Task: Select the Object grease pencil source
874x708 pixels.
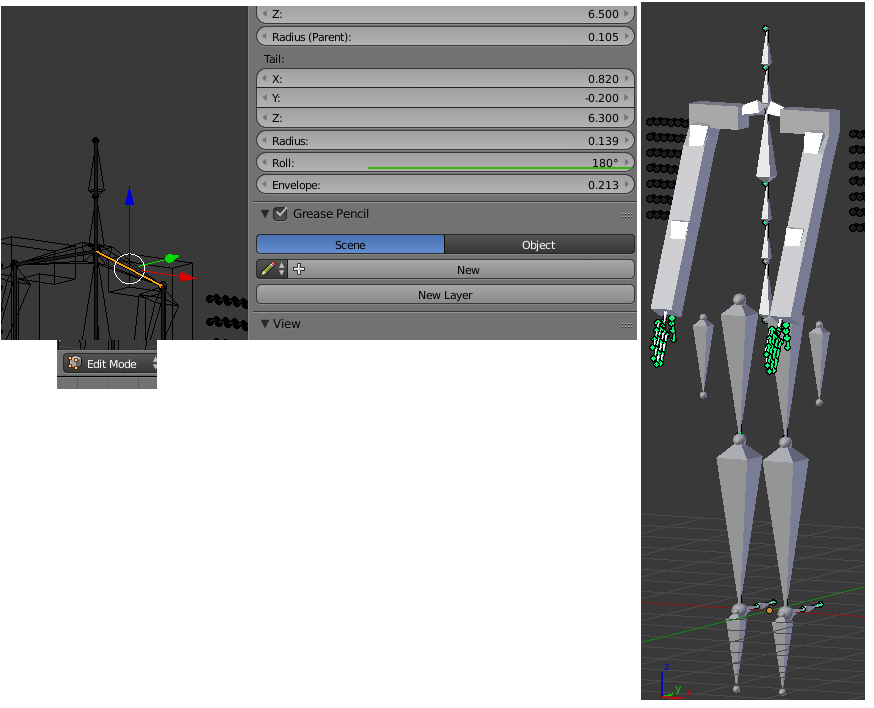Action: 539,245
